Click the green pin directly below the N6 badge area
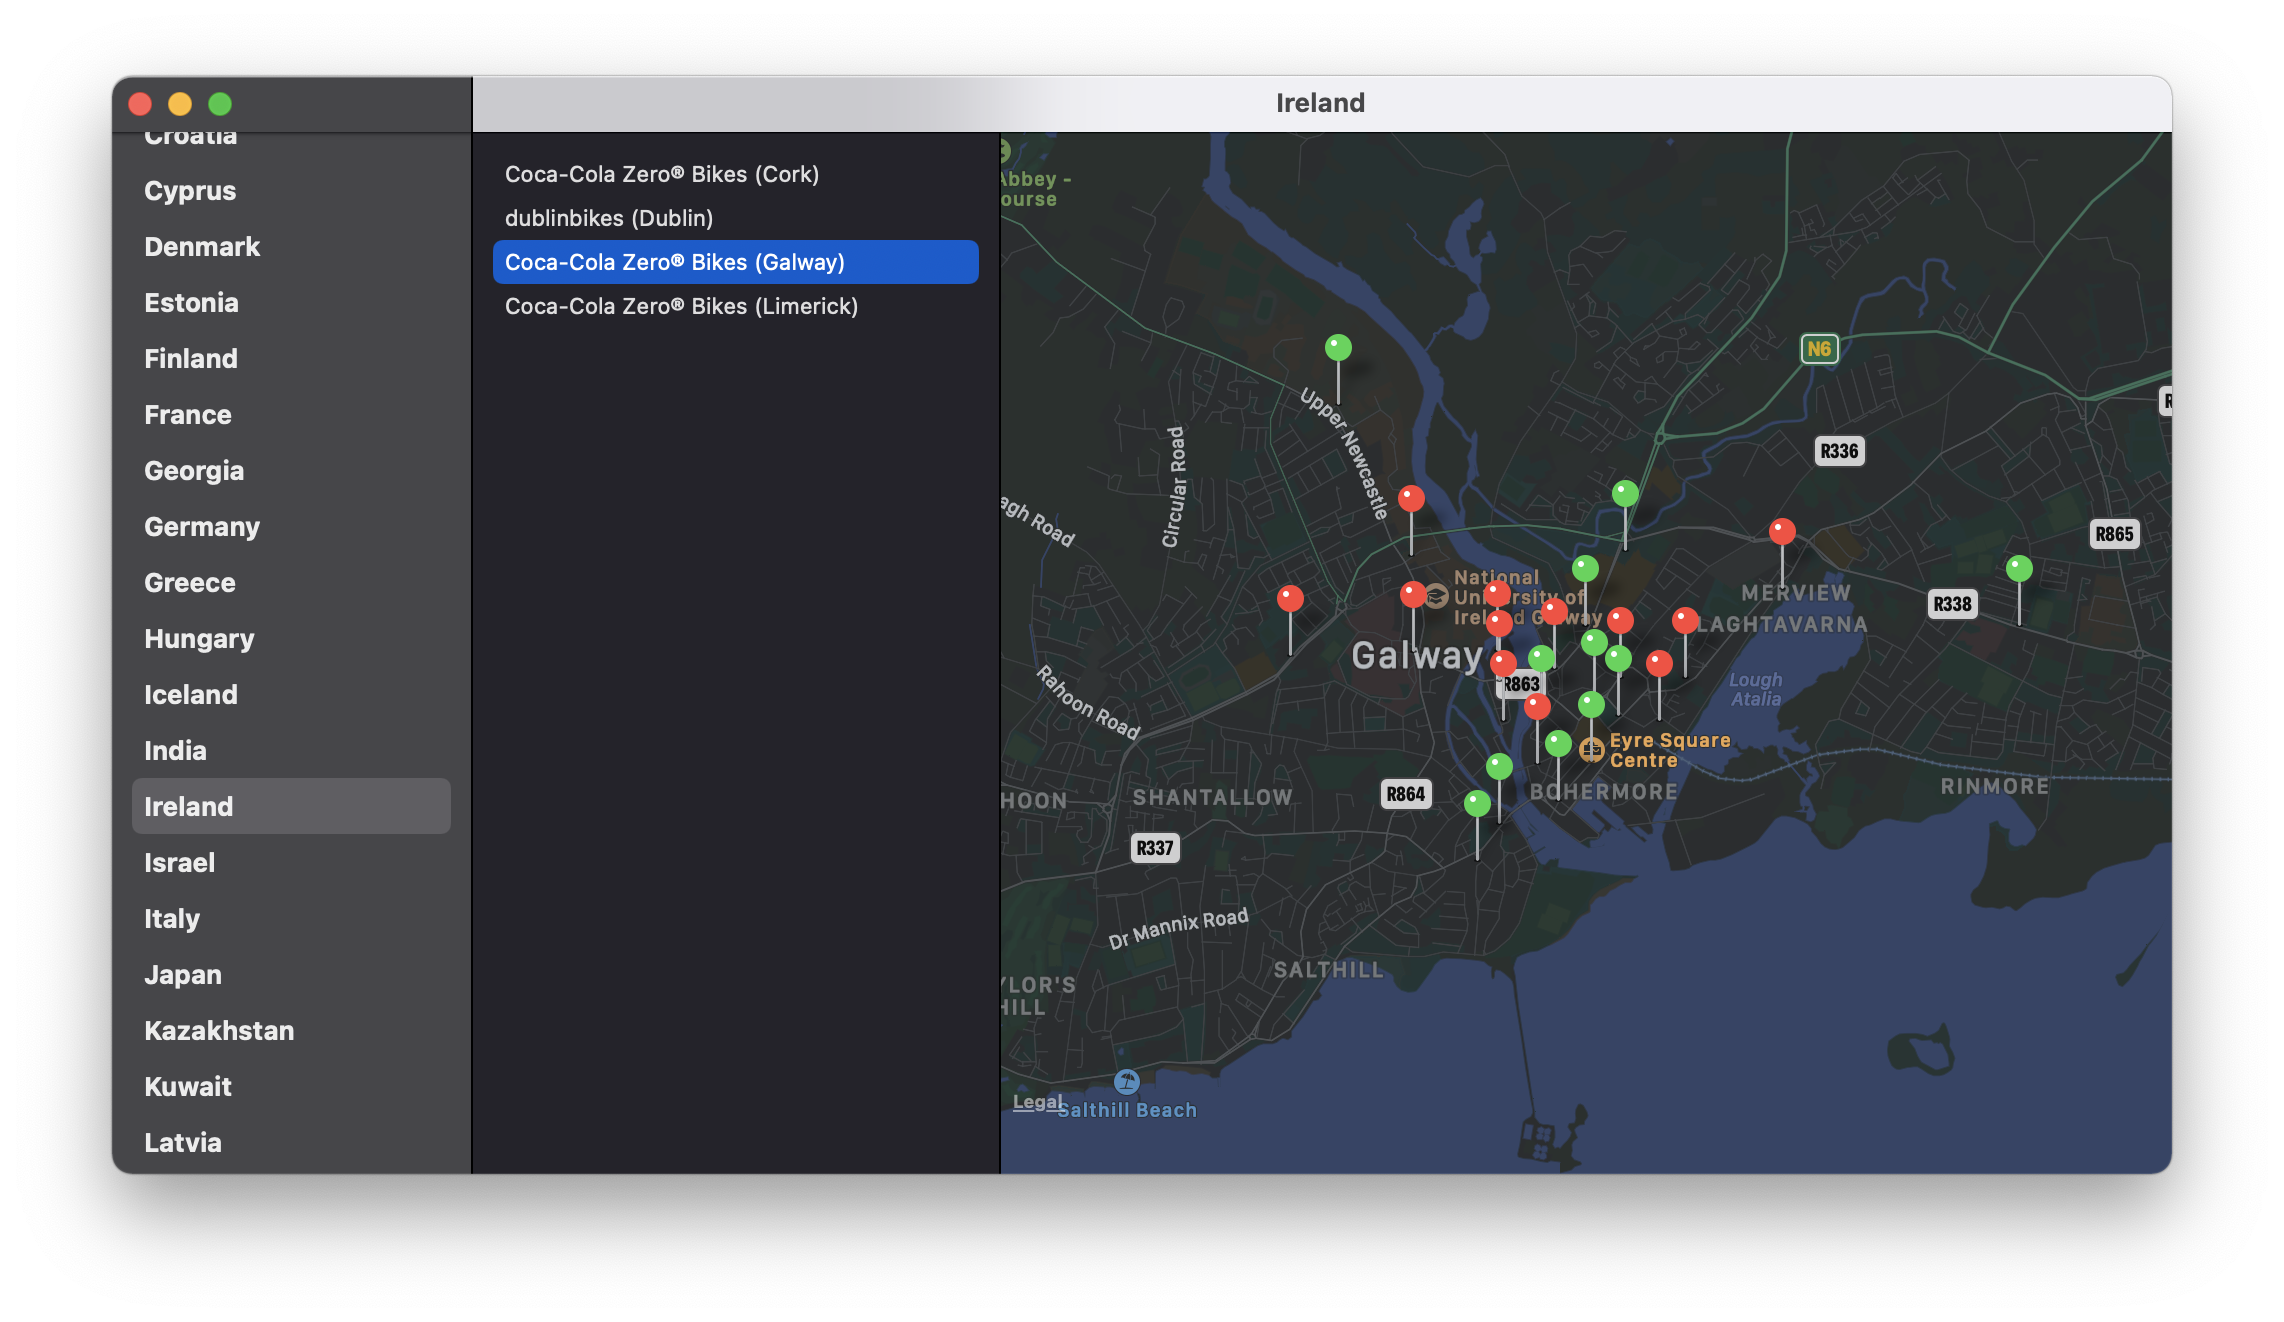The height and width of the screenshot is (1322, 2284). (1625, 493)
